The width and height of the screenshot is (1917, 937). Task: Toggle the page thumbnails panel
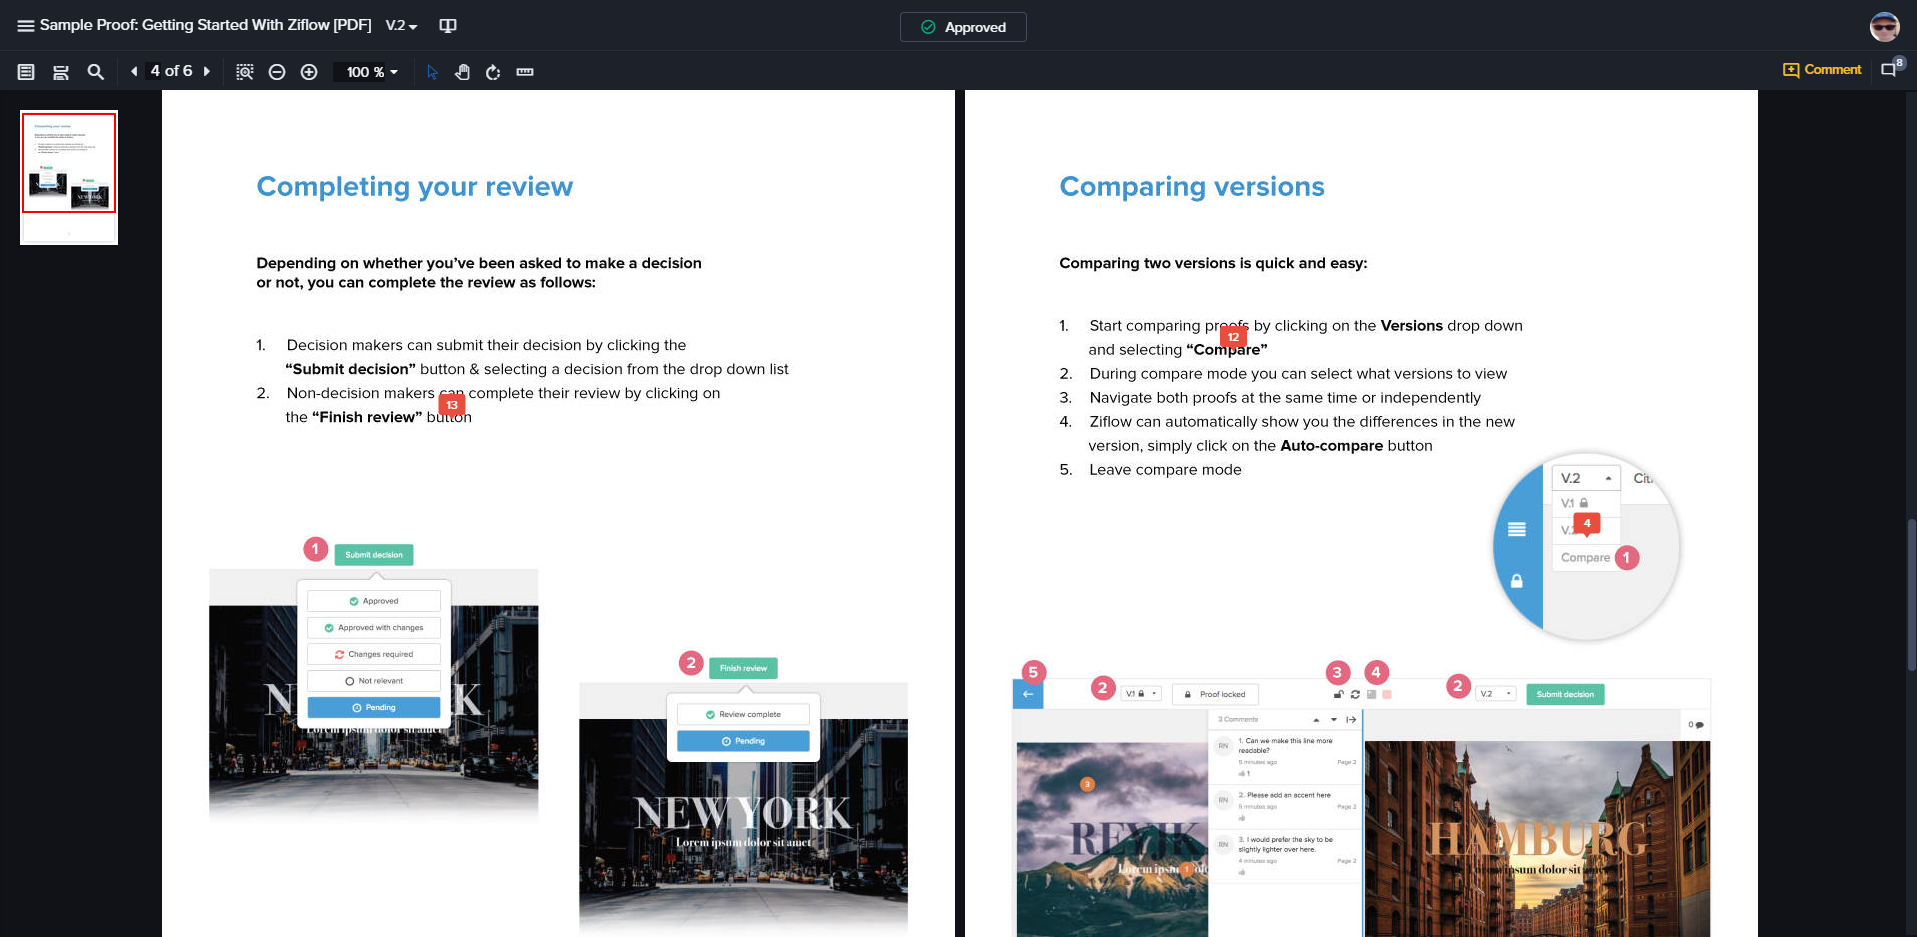click(26, 72)
